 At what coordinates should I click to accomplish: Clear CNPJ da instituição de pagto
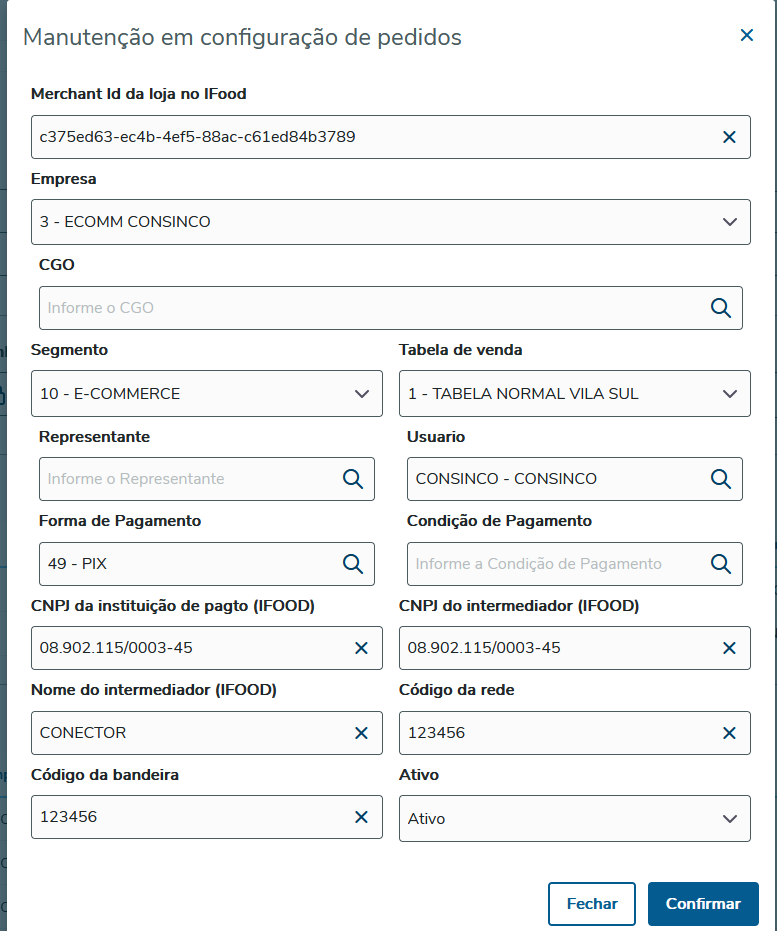click(x=361, y=648)
